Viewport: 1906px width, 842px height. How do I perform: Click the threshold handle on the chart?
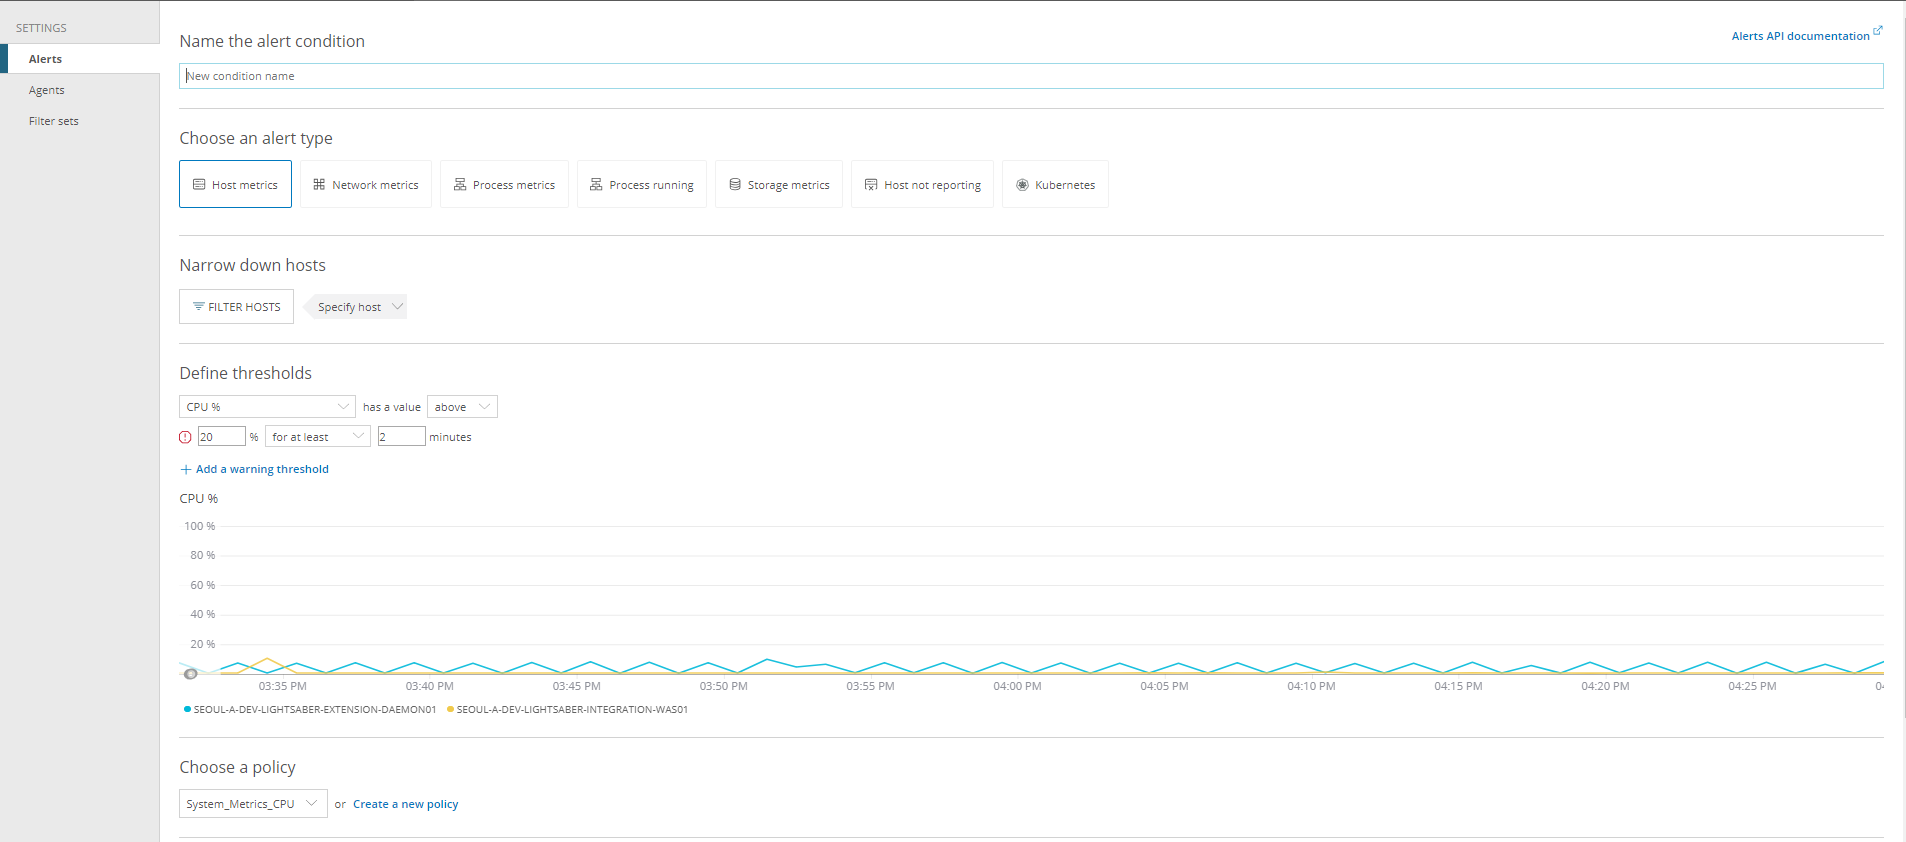coord(191,674)
